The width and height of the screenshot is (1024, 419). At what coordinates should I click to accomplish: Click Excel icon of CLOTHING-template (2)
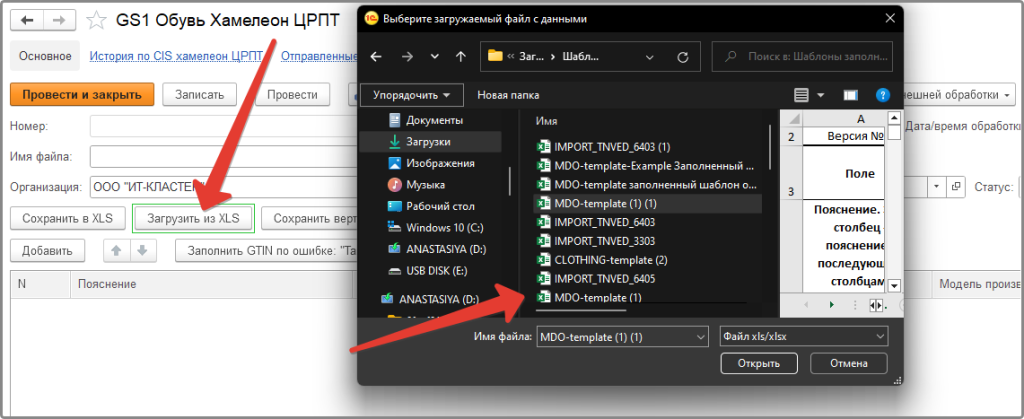tap(543, 260)
